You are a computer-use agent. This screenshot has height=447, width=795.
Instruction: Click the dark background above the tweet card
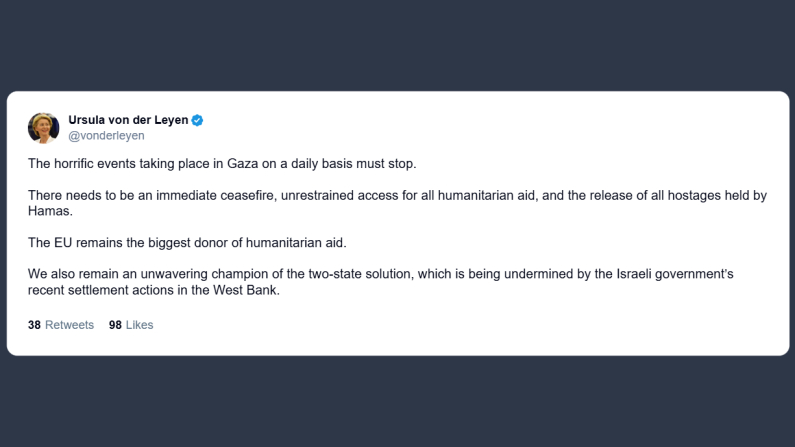pos(397,45)
